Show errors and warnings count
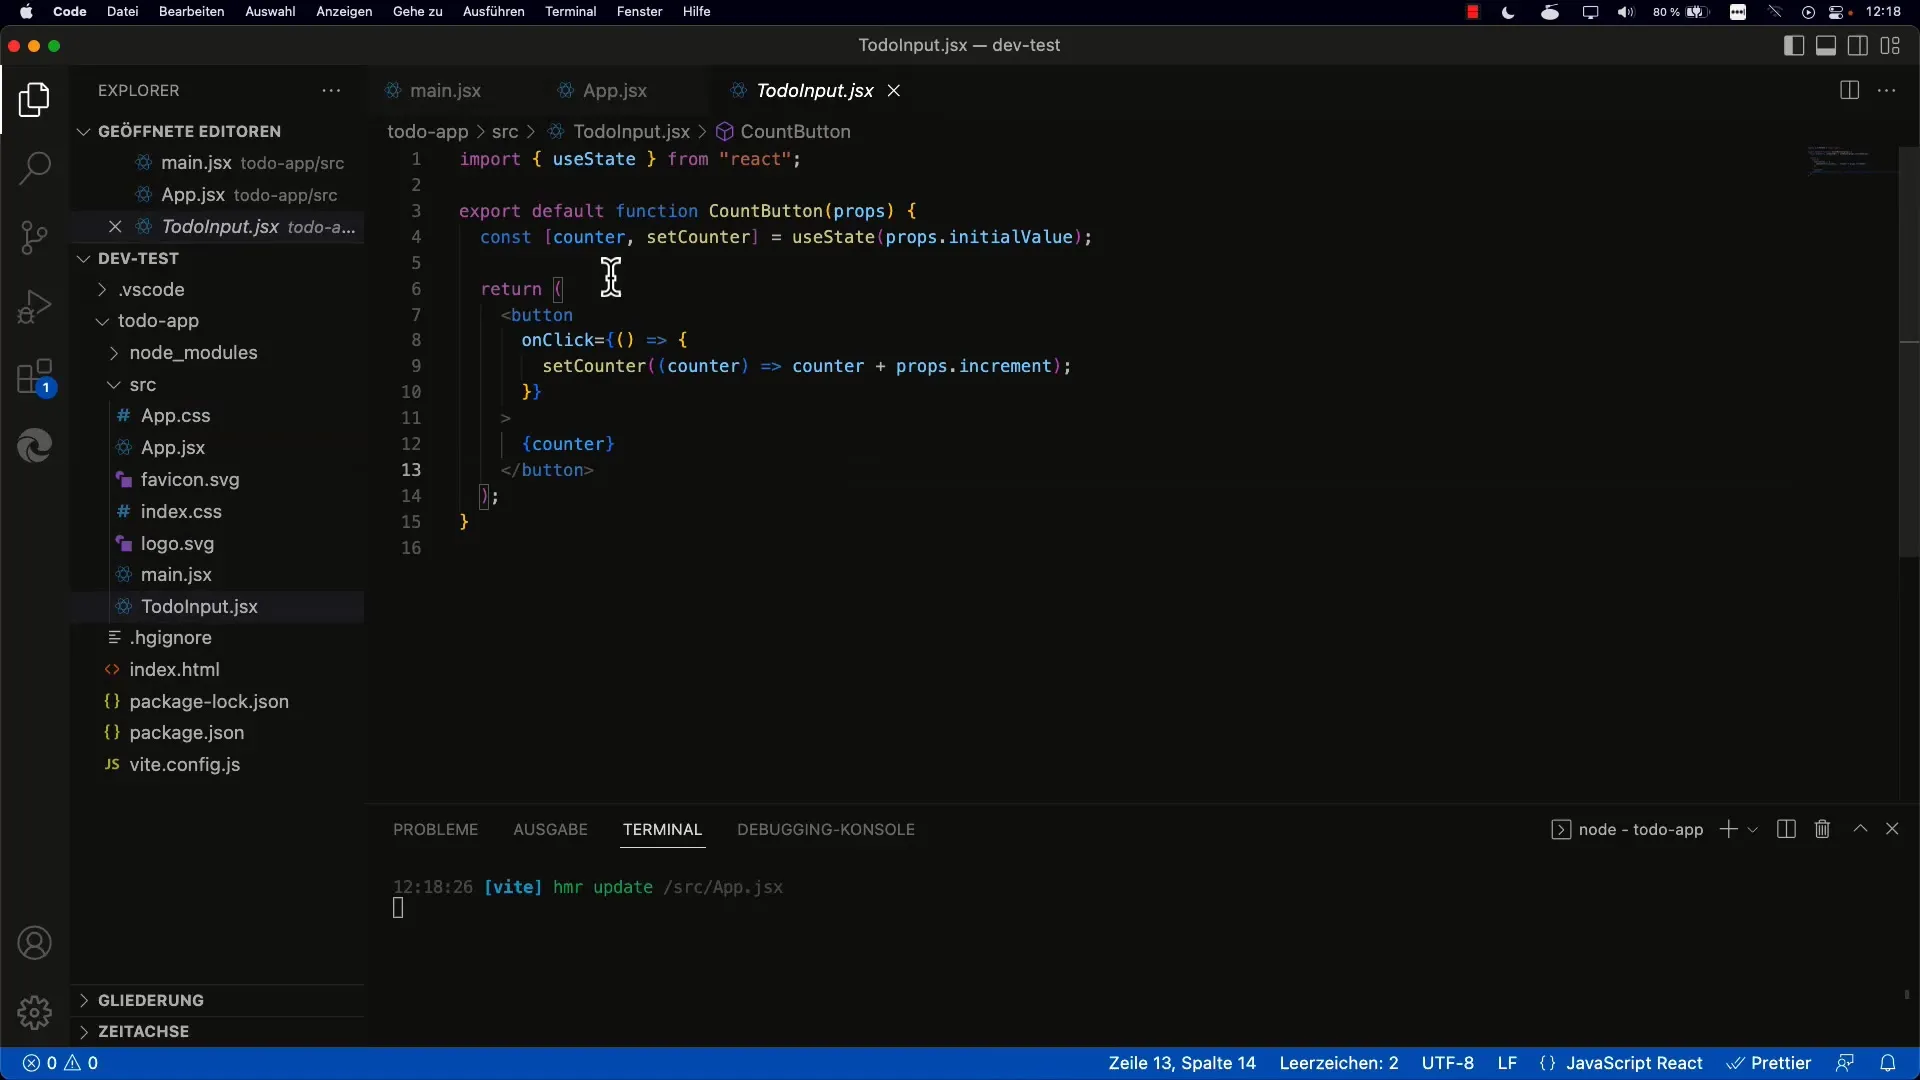The image size is (1920, 1080). [60, 1063]
